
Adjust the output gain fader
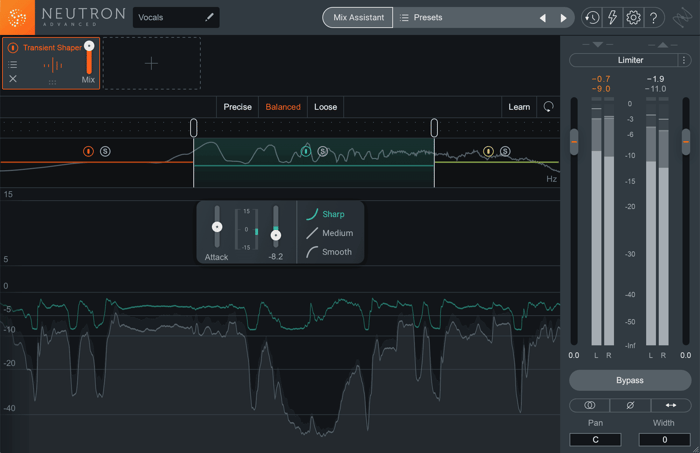[686, 142]
